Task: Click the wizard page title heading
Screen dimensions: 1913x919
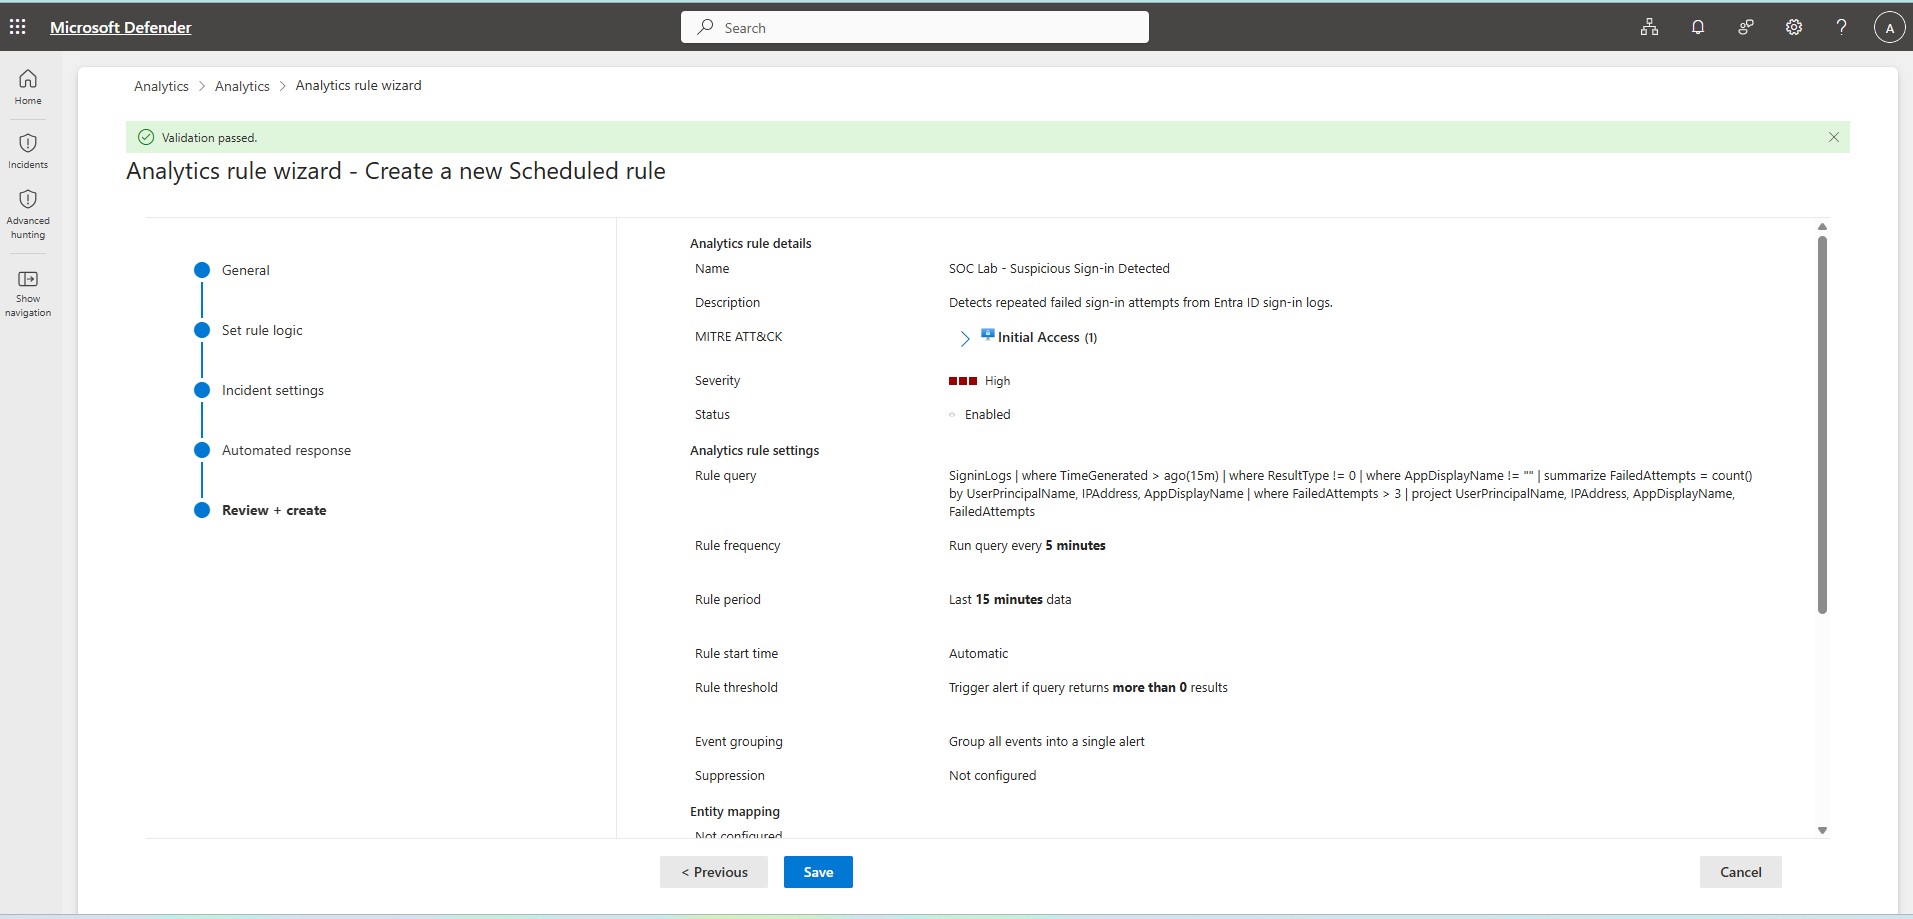Action: [x=396, y=171]
